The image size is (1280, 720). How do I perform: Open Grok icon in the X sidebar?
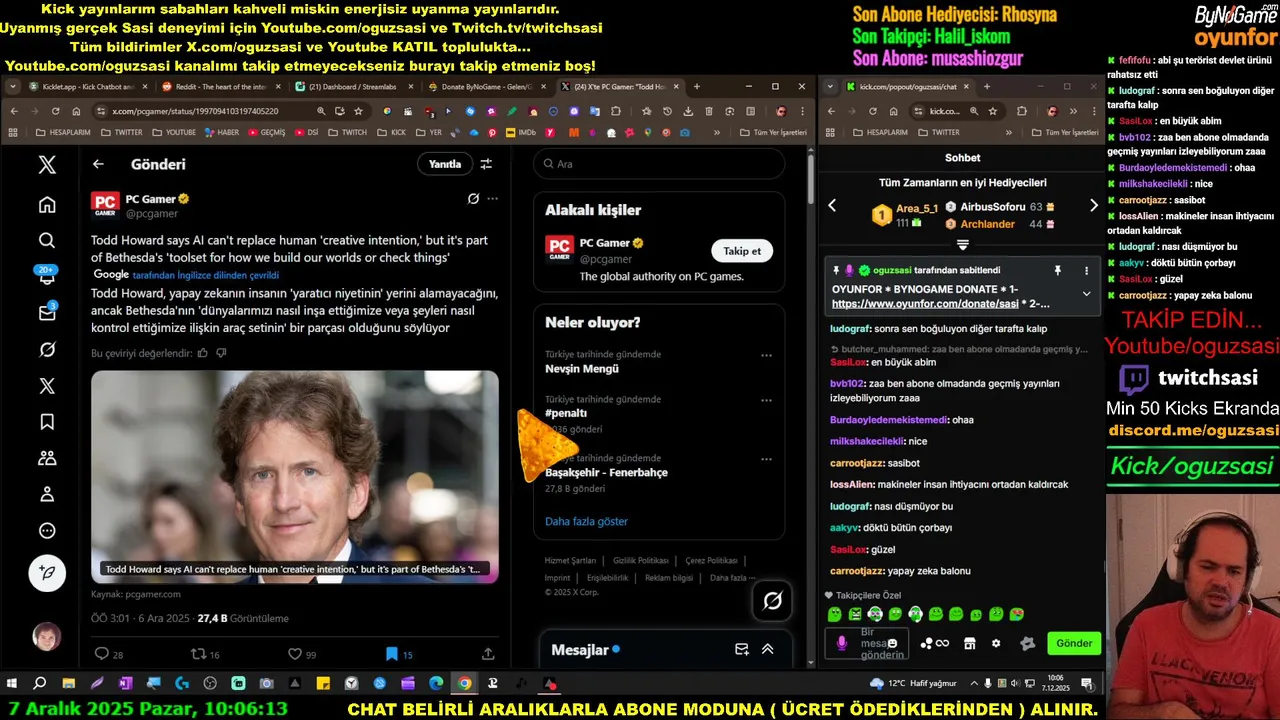[x=47, y=350]
